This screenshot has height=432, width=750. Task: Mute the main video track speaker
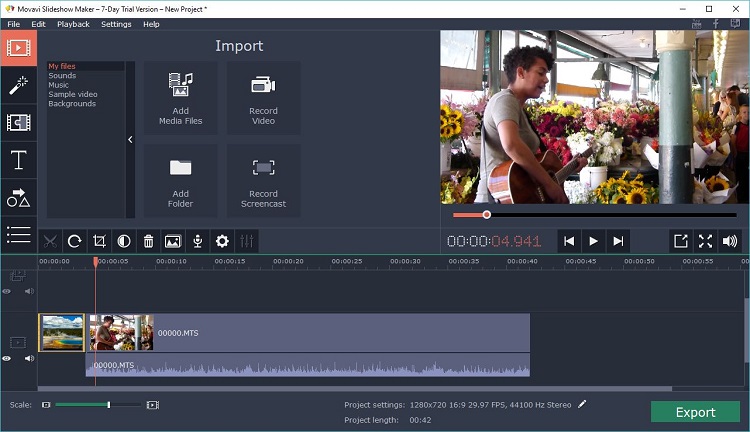tap(29, 358)
